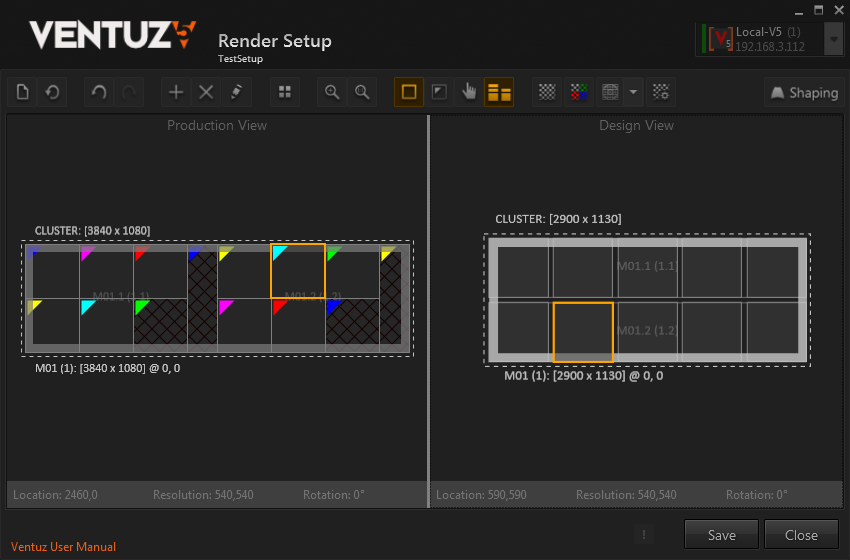The image size is (850, 560).
Task: Open the four-square grid layout tool
Action: click(285, 92)
